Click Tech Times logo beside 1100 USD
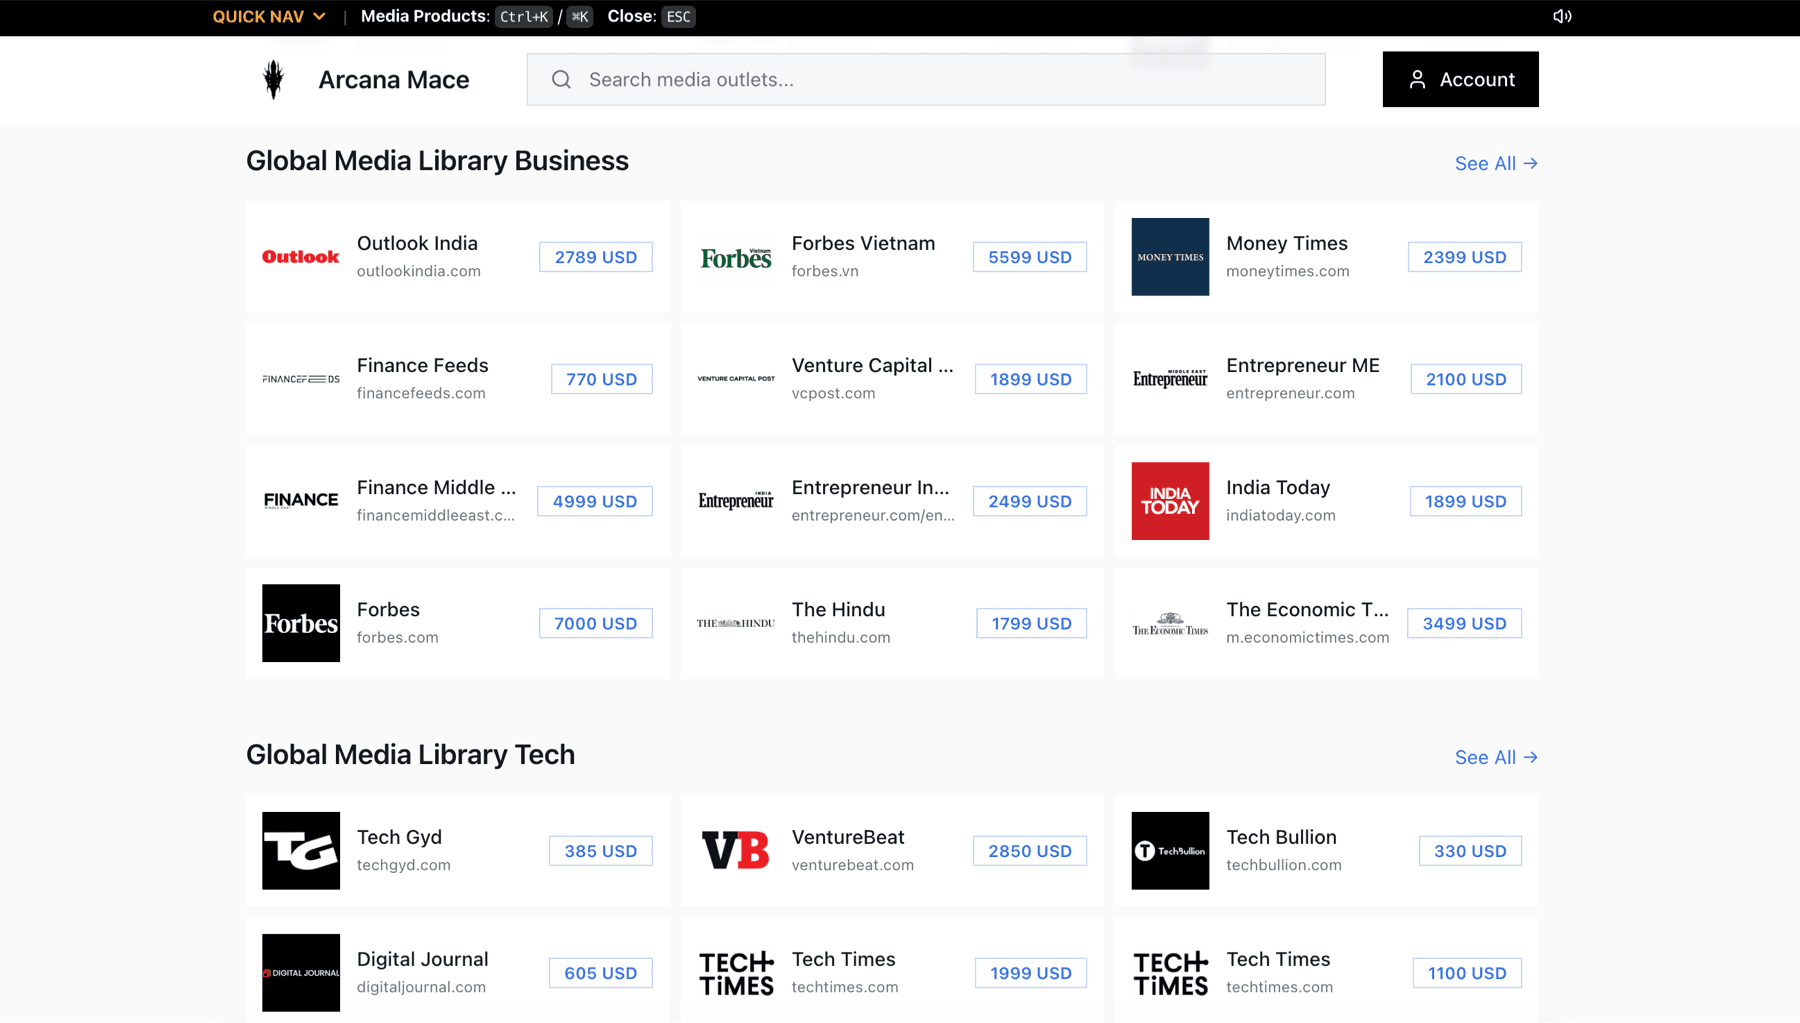The width and height of the screenshot is (1800, 1023). pos(1170,973)
